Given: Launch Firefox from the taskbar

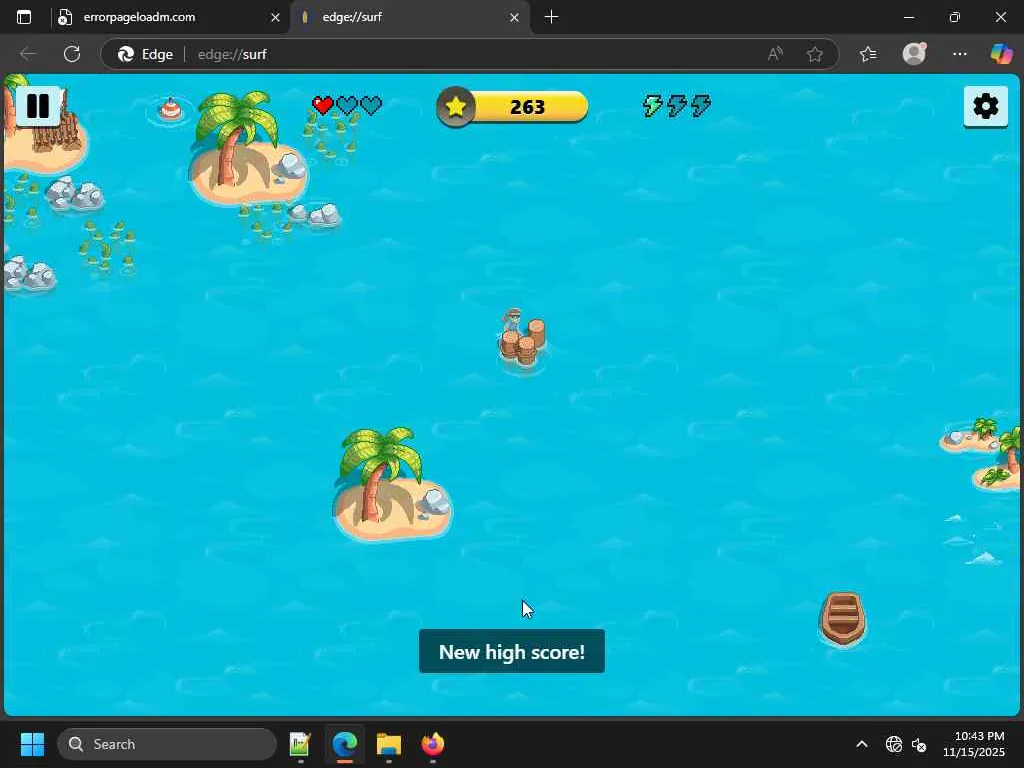Looking at the screenshot, I should (x=432, y=744).
